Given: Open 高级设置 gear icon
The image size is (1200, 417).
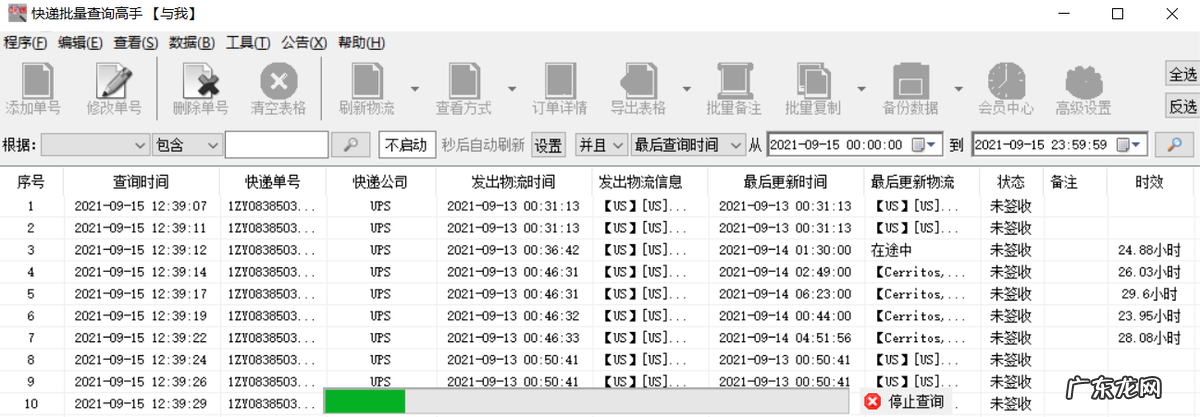Looking at the screenshot, I should click(1083, 80).
